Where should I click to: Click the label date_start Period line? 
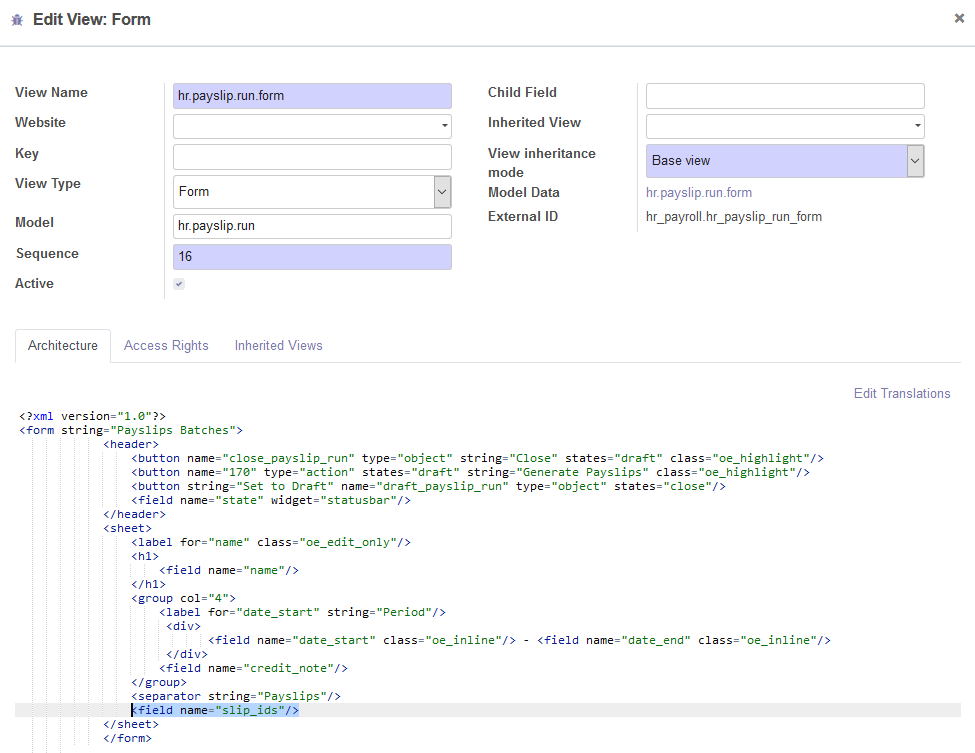[x=302, y=612]
